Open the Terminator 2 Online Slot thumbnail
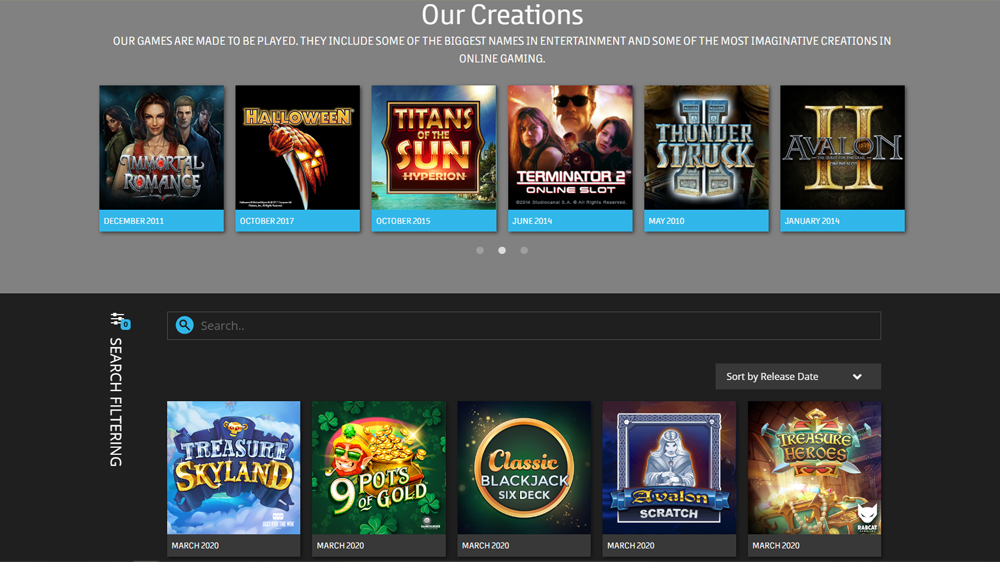 point(570,147)
